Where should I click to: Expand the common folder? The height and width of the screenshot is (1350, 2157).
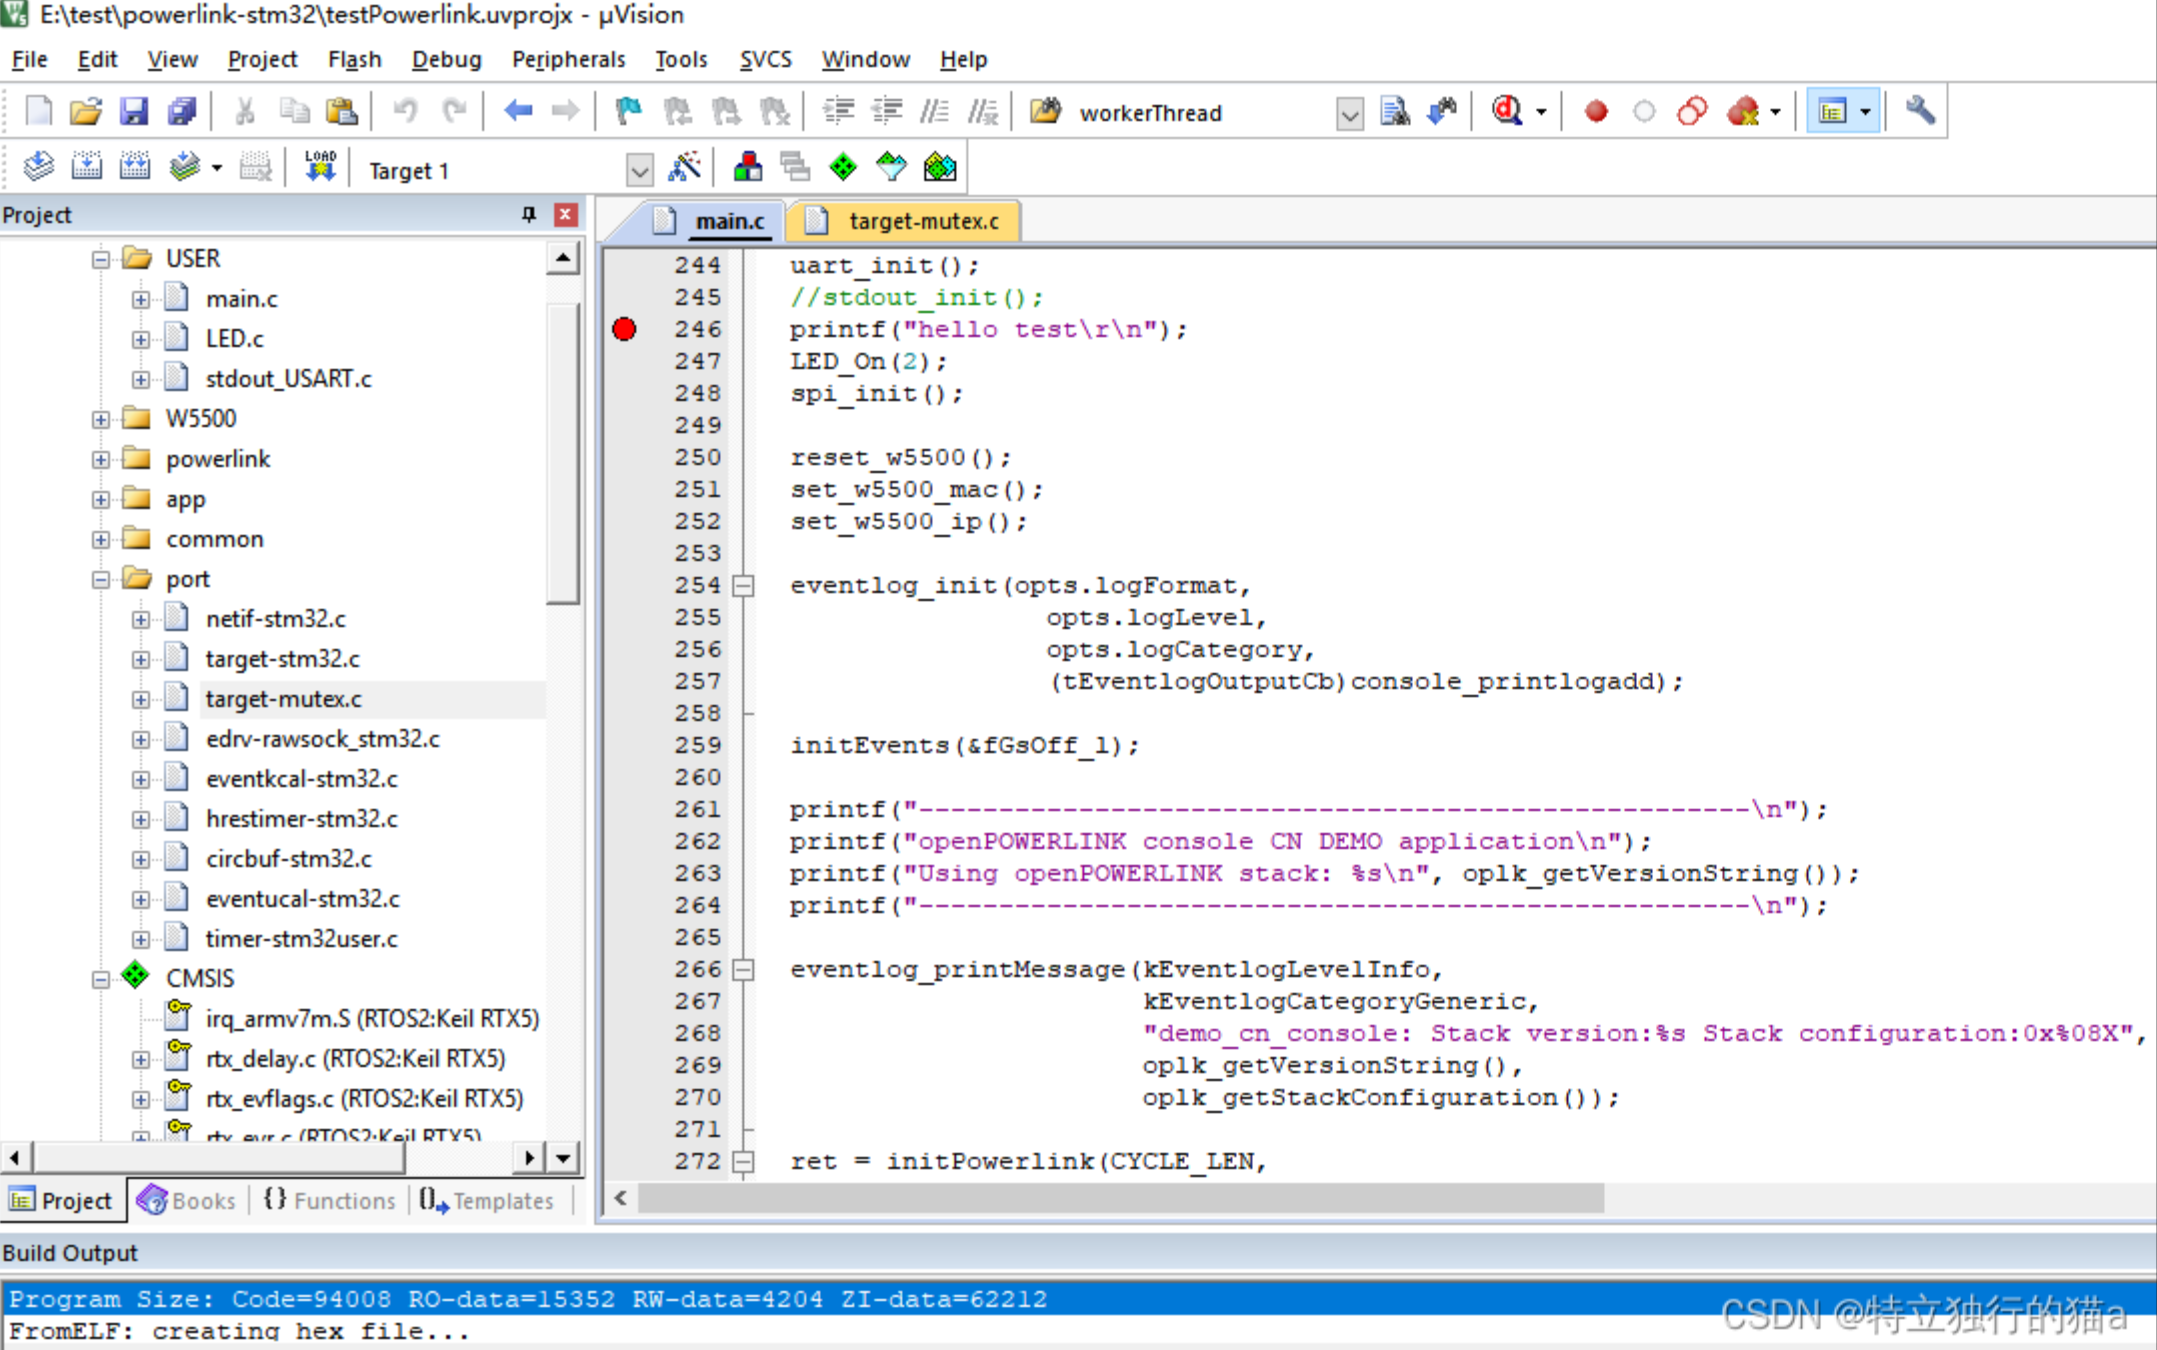pos(100,539)
